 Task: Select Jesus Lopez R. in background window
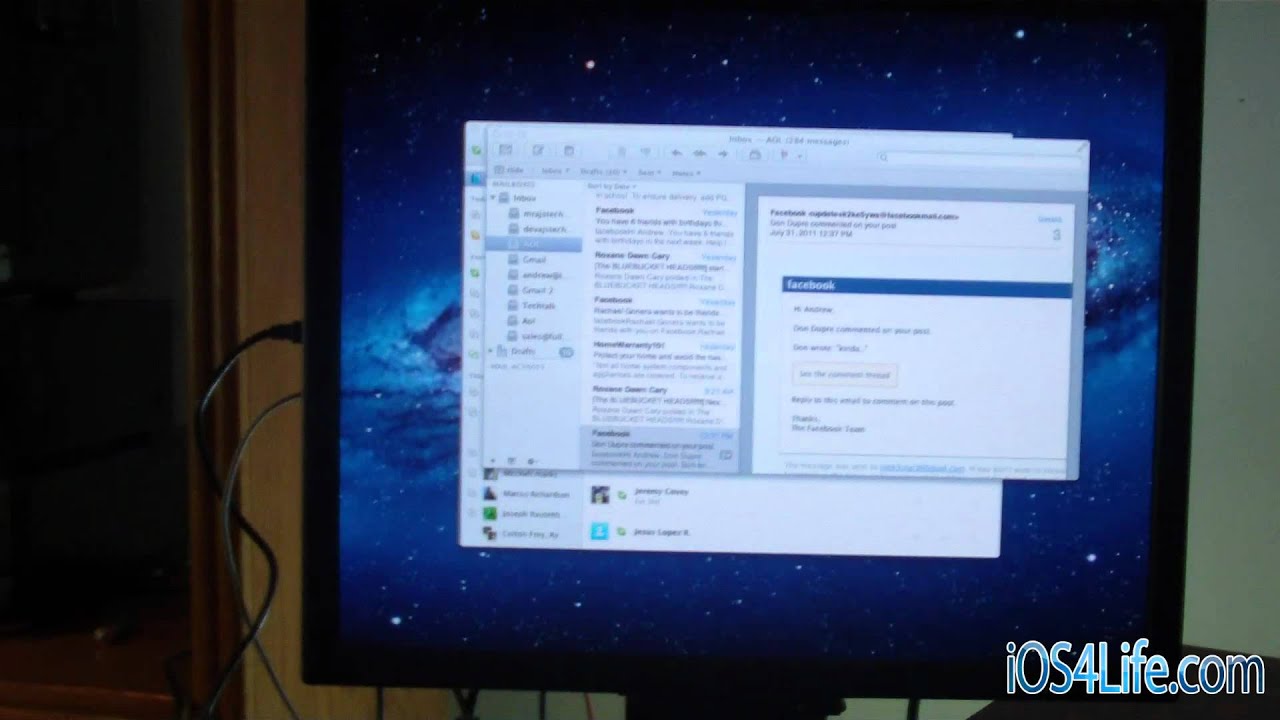pyautogui.click(x=662, y=532)
